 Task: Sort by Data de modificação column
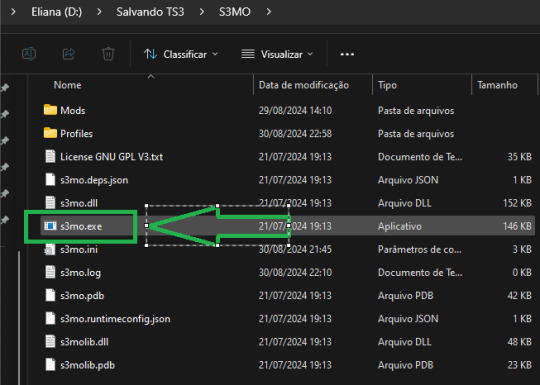[x=304, y=85]
